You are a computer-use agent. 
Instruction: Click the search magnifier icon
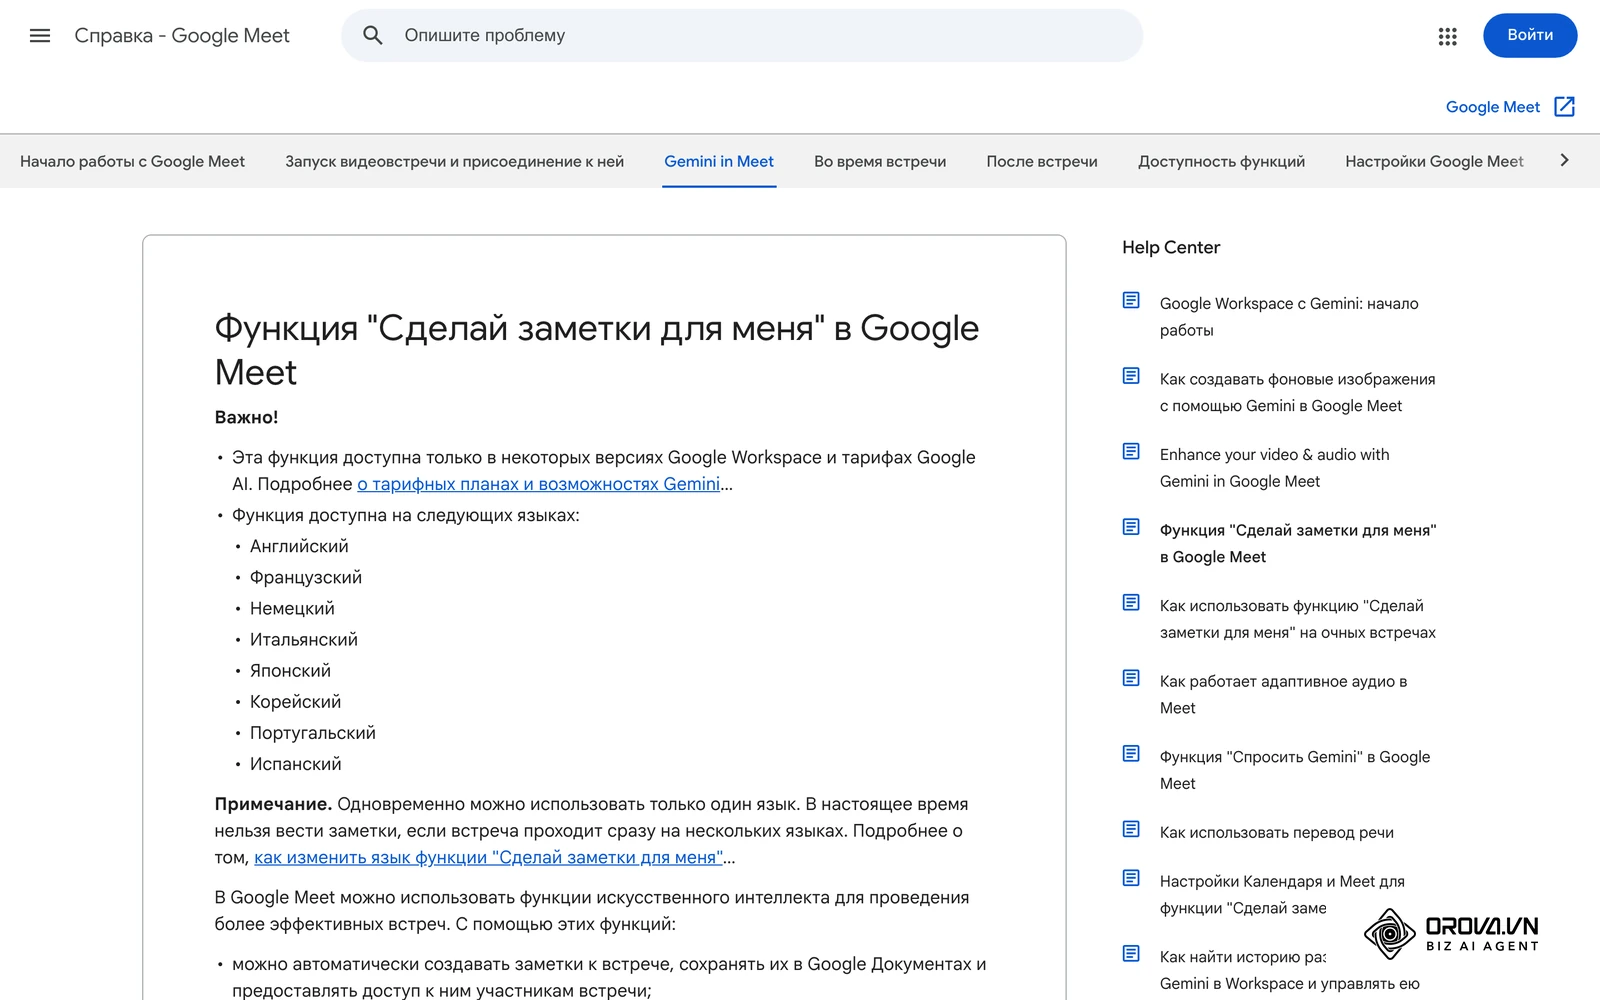(373, 36)
